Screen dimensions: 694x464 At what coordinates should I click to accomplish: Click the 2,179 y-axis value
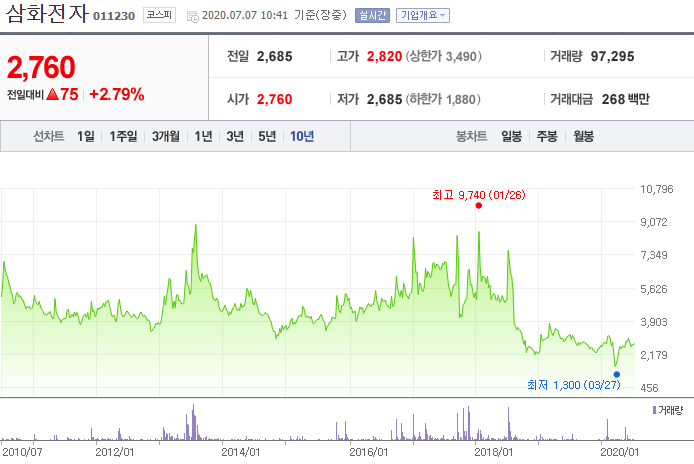[x=654, y=355]
